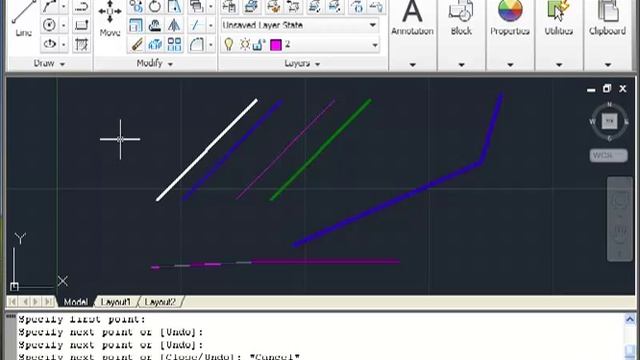Click the layer 2 magenta color swatch
This screenshot has height=360, width=640.
click(276, 44)
